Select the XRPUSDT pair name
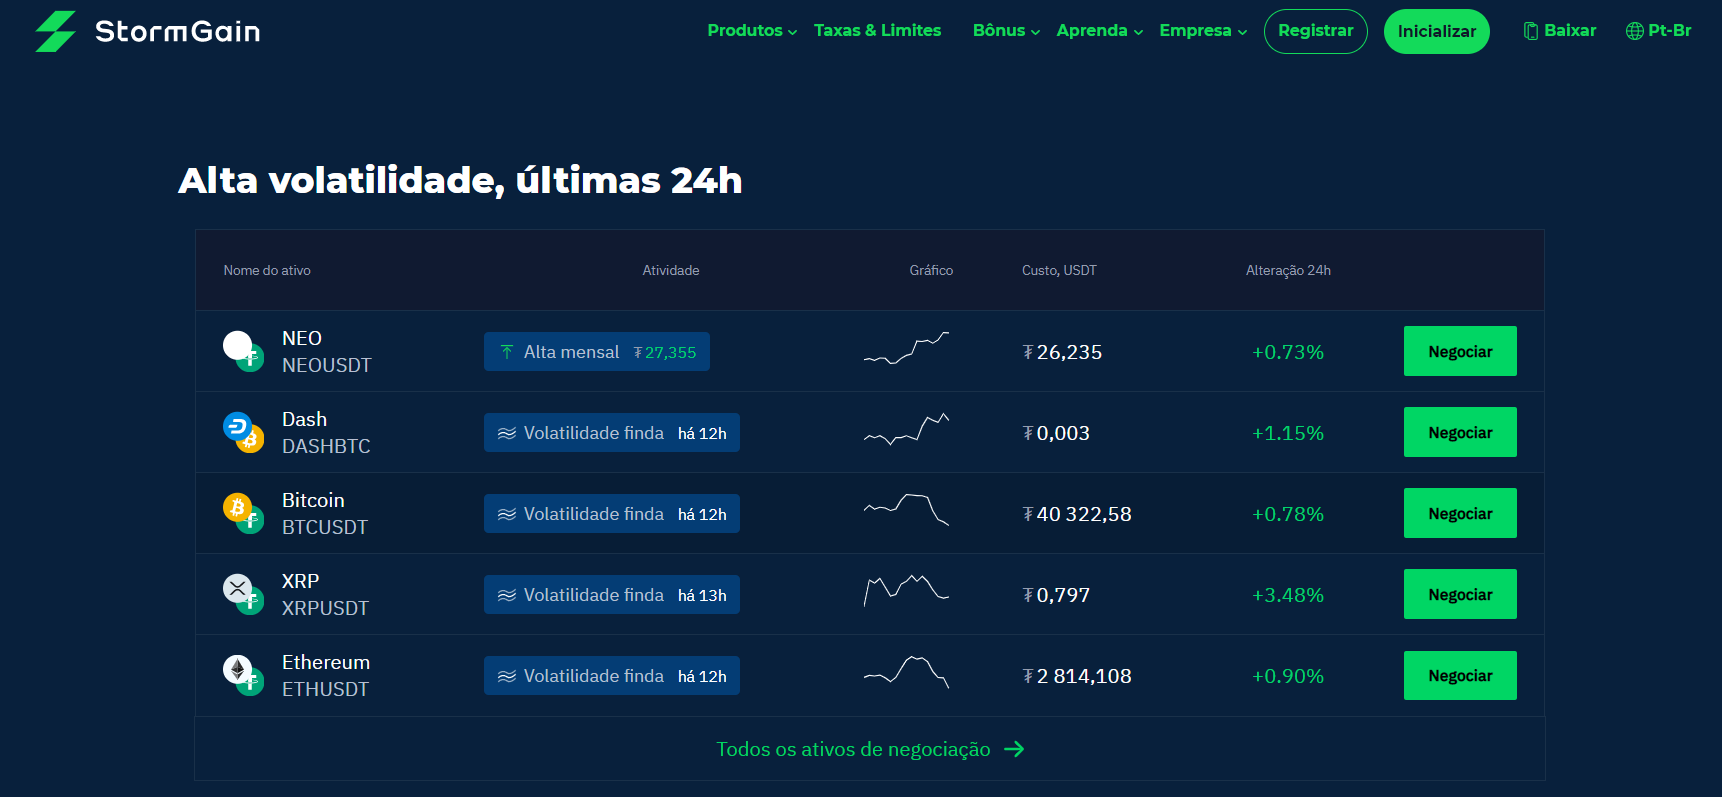The height and width of the screenshot is (797, 1722). tap(325, 609)
